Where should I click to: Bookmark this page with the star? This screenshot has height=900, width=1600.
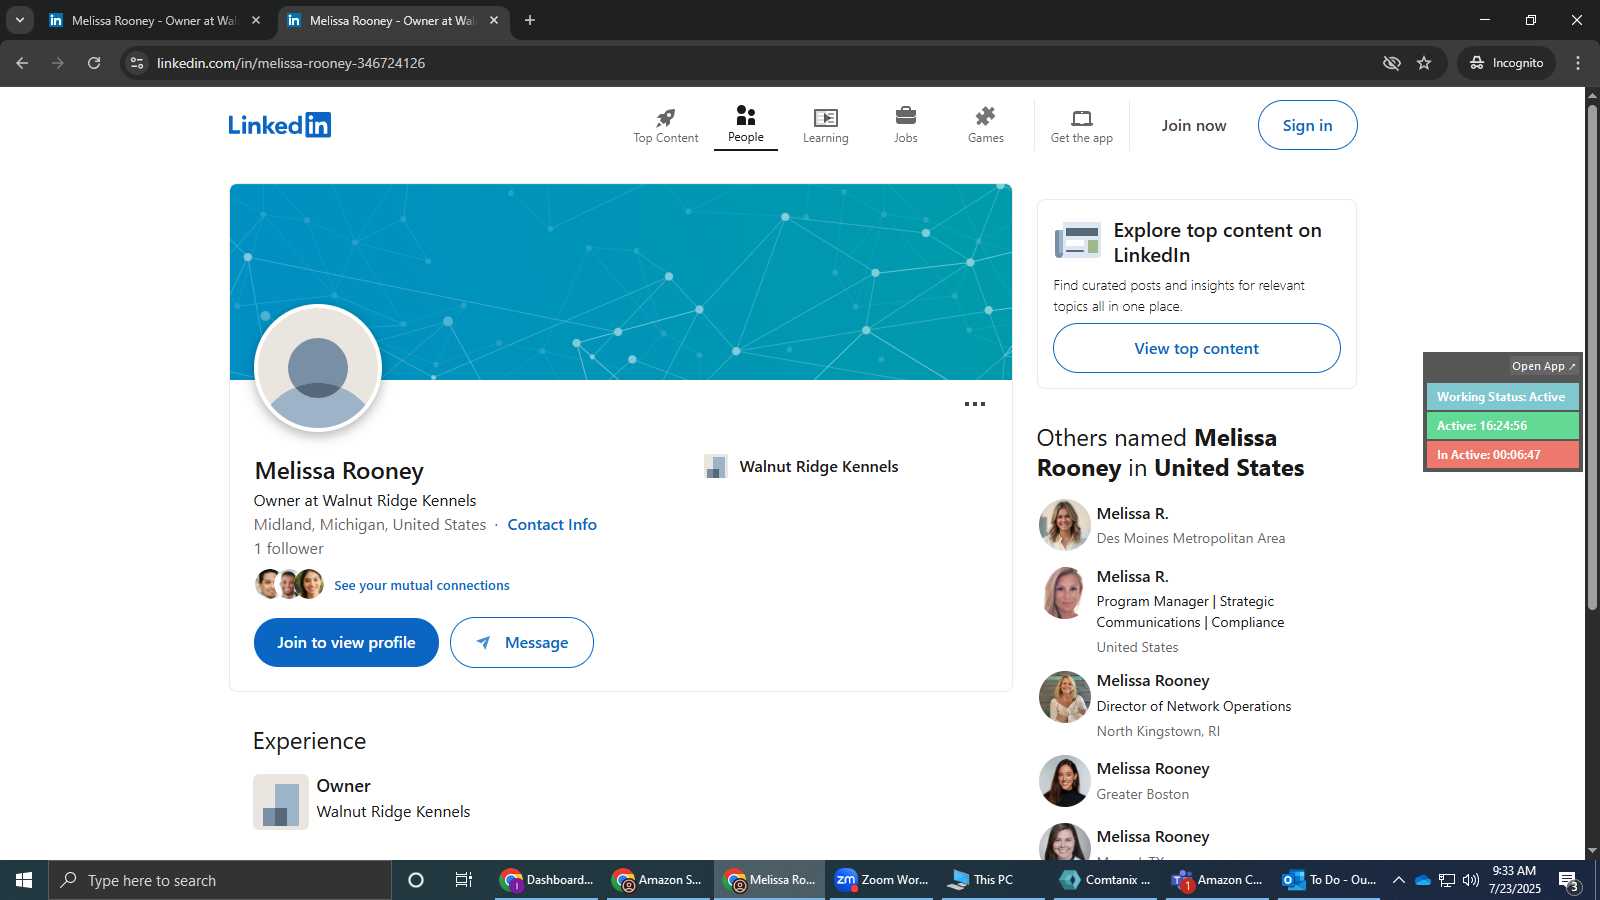pos(1424,63)
